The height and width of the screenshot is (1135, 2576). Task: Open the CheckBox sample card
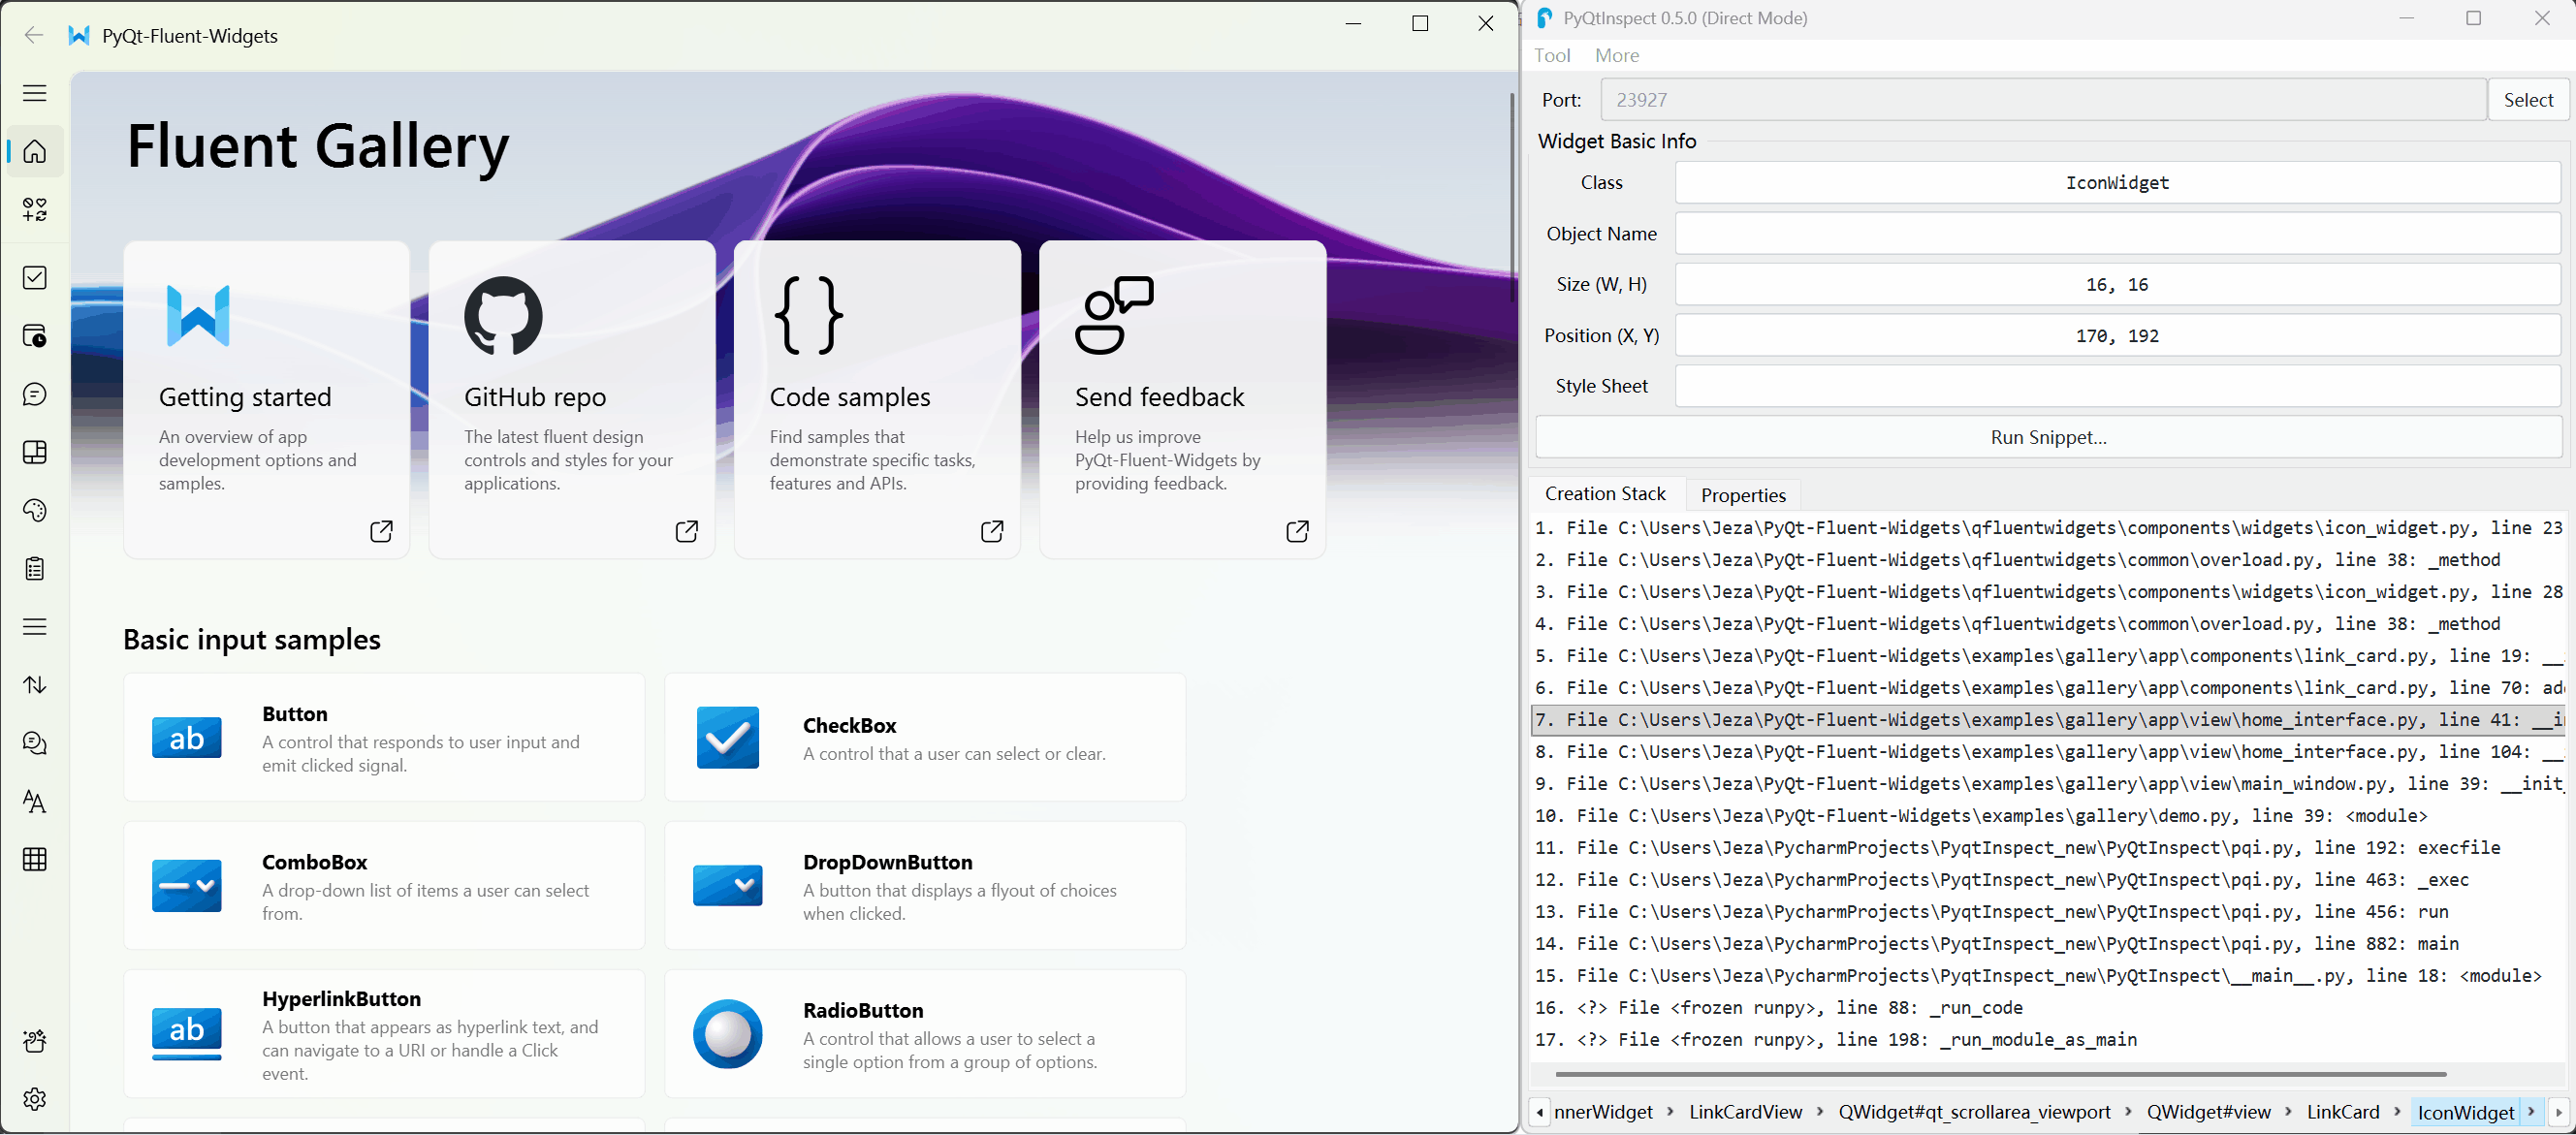pyautogui.click(x=924, y=738)
